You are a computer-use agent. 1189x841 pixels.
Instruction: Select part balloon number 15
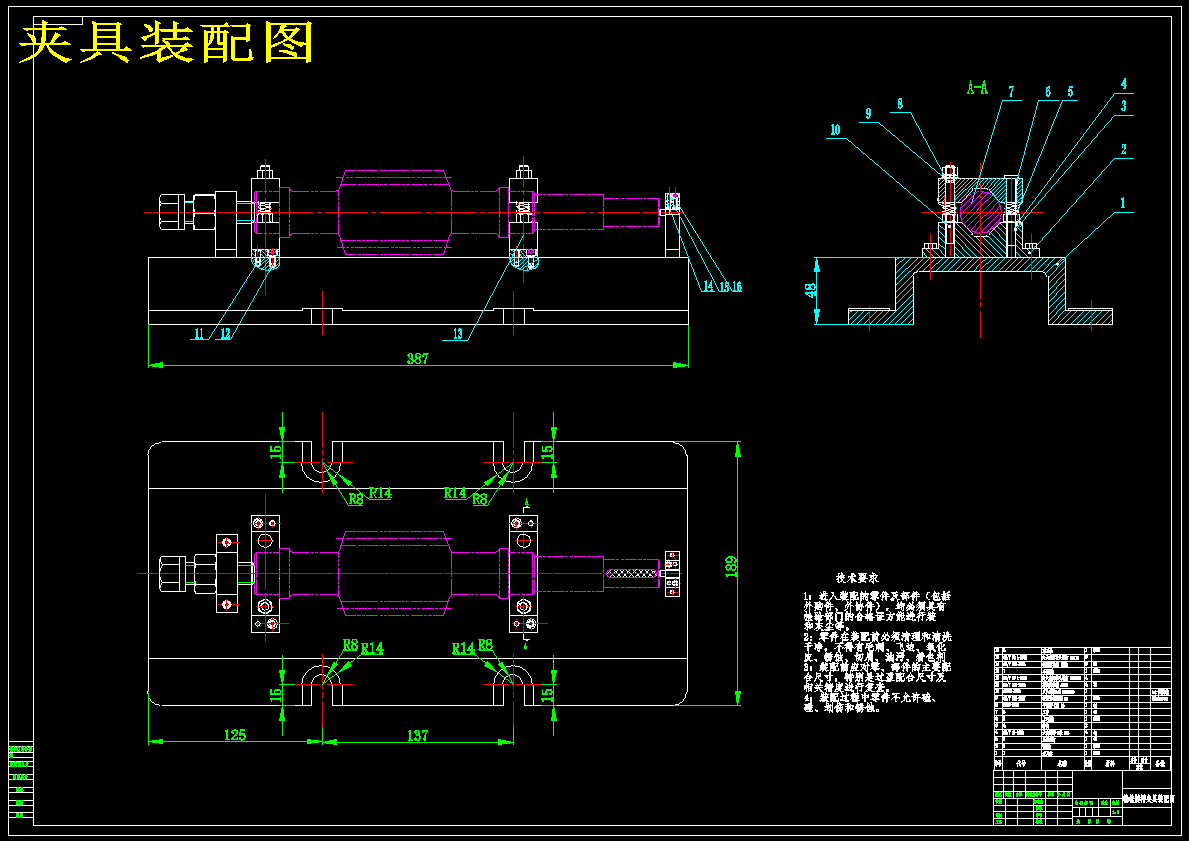tap(723, 287)
